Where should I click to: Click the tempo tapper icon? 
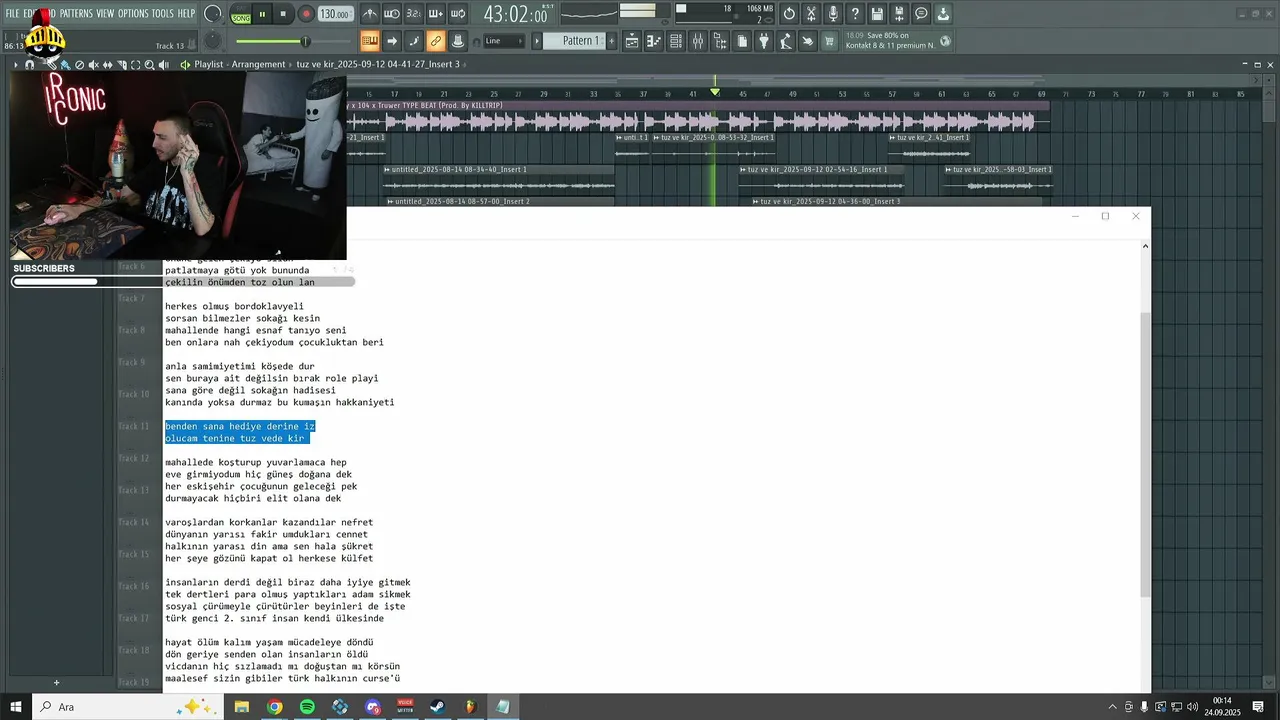[786, 41]
